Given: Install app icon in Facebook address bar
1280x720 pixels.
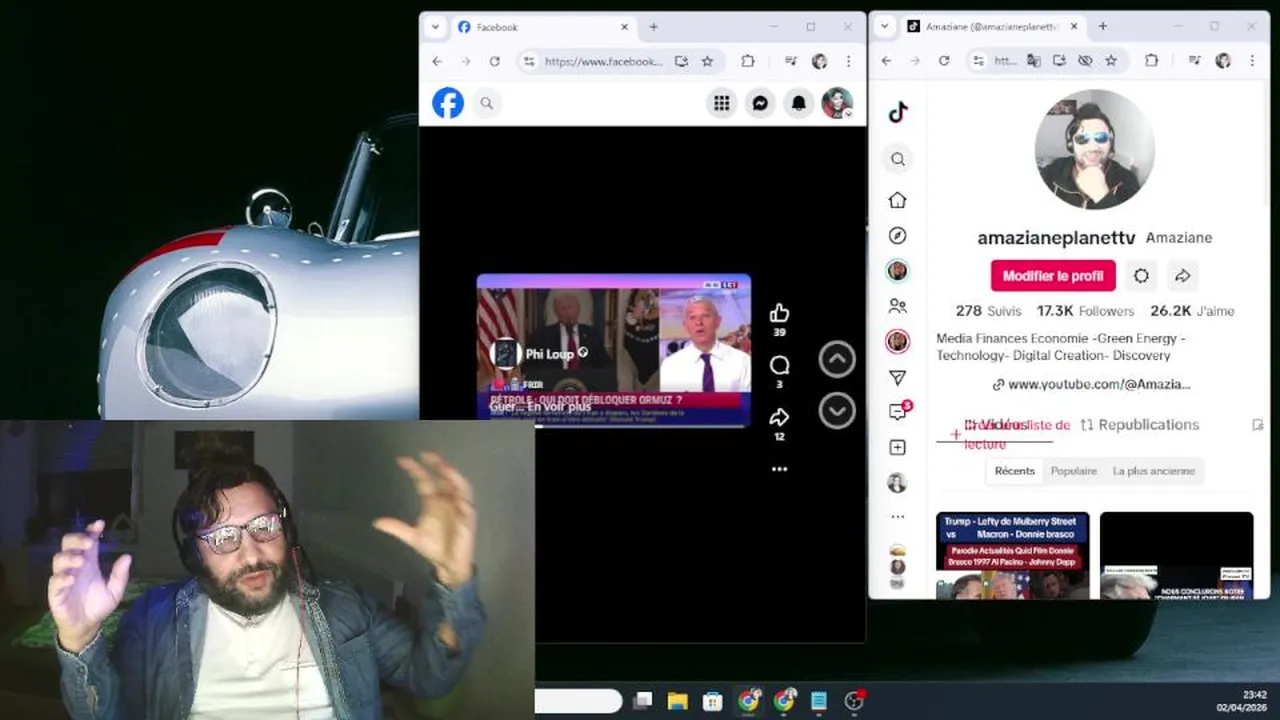Looking at the screenshot, I should (x=681, y=61).
